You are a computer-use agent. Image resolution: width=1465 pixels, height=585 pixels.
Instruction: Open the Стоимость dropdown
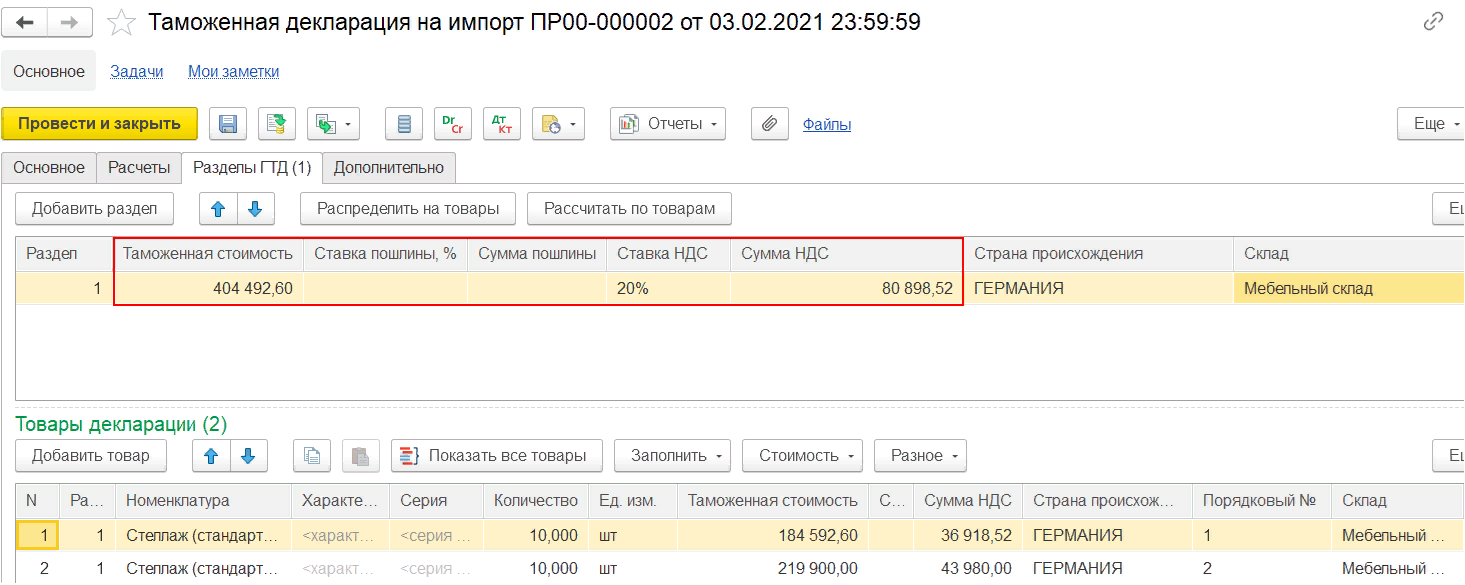point(802,456)
